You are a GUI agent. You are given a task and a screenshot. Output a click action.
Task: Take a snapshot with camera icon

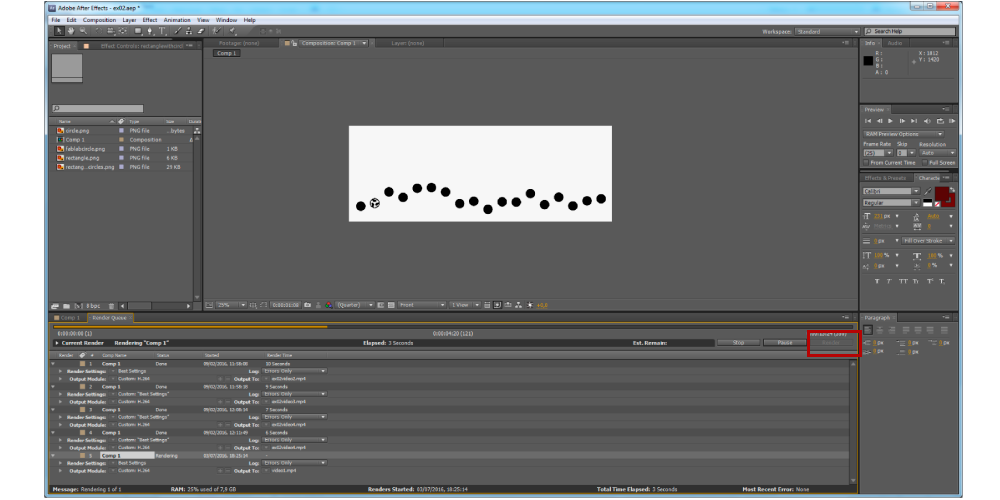pos(307,305)
